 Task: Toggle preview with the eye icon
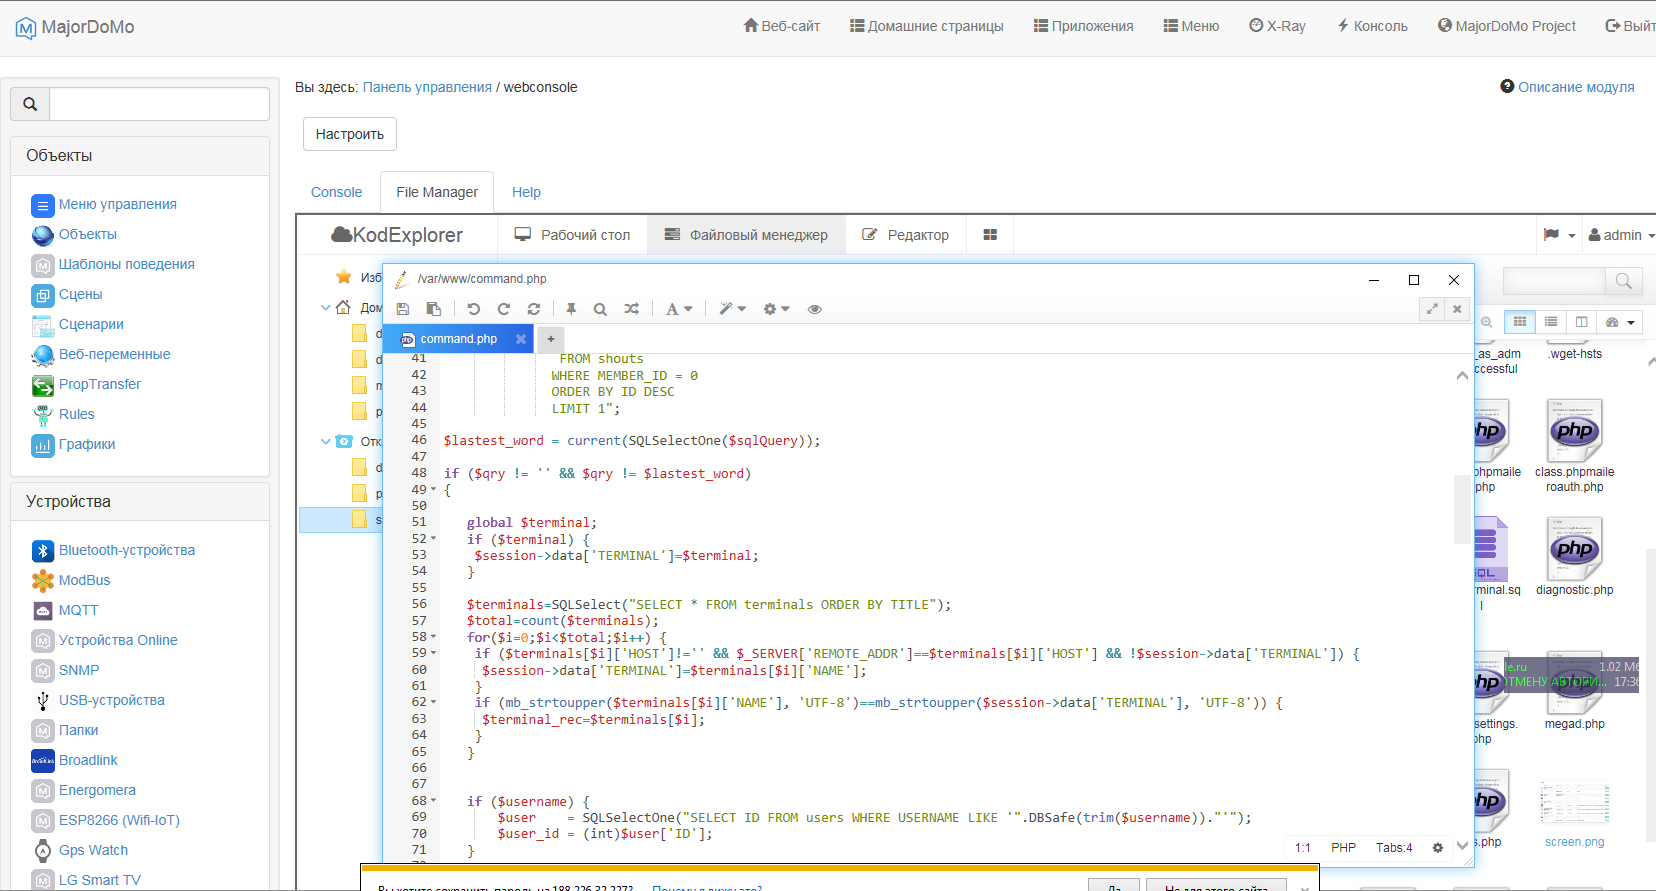(815, 309)
